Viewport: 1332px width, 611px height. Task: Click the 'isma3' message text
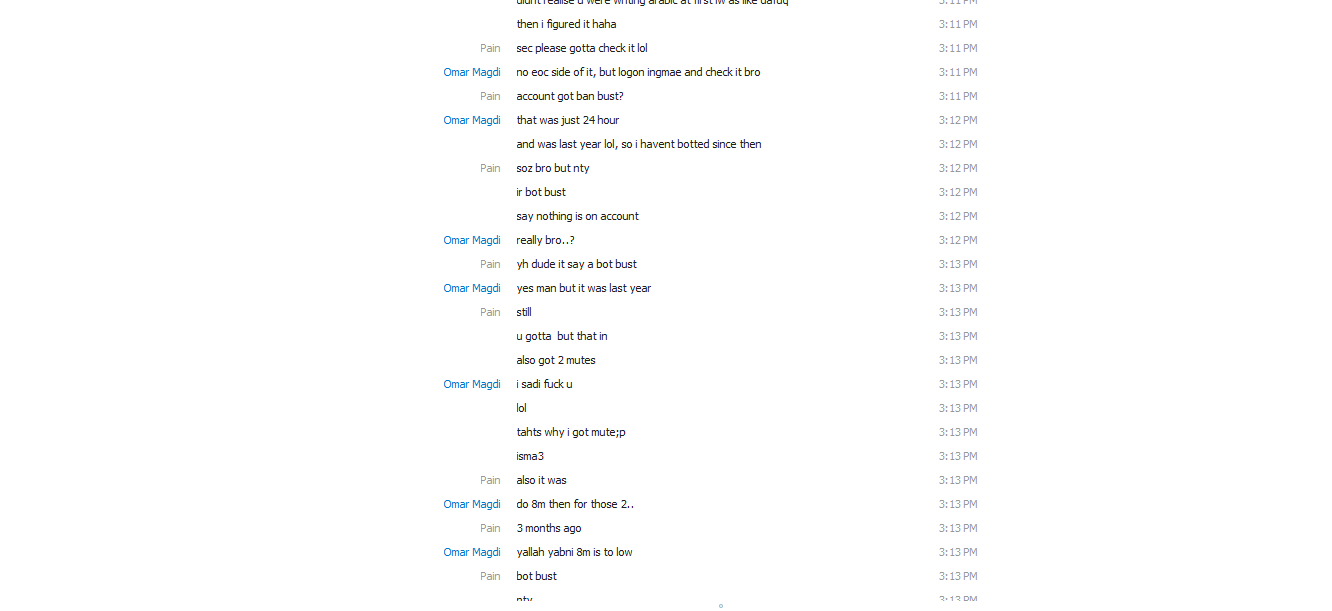pyautogui.click(x=530, y=456)
